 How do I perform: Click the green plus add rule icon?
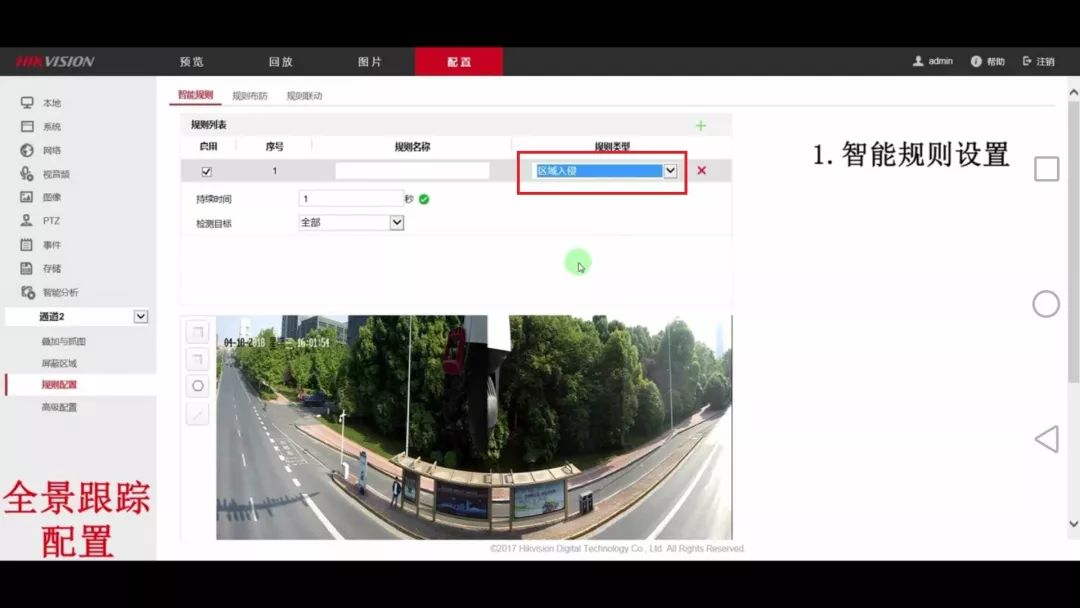point(700,125)
